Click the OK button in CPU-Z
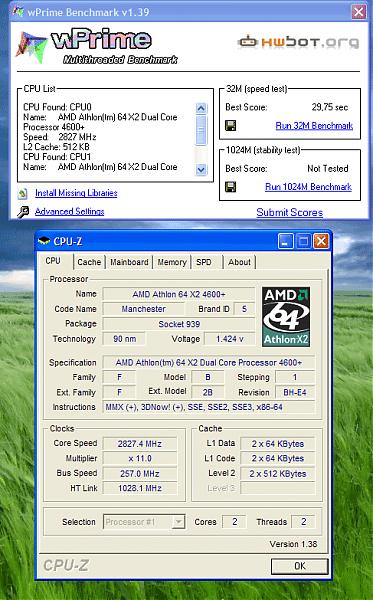 [300, 566]
